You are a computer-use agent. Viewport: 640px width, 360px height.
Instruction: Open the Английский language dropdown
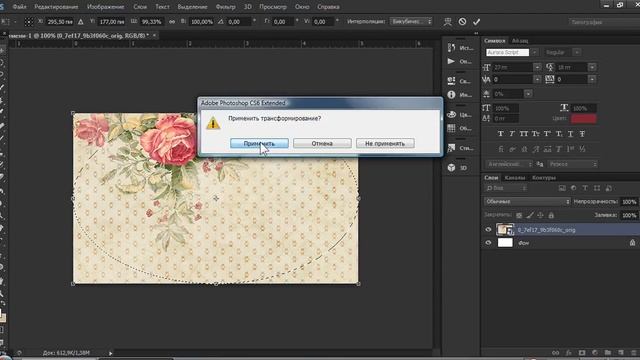(509, 164)
